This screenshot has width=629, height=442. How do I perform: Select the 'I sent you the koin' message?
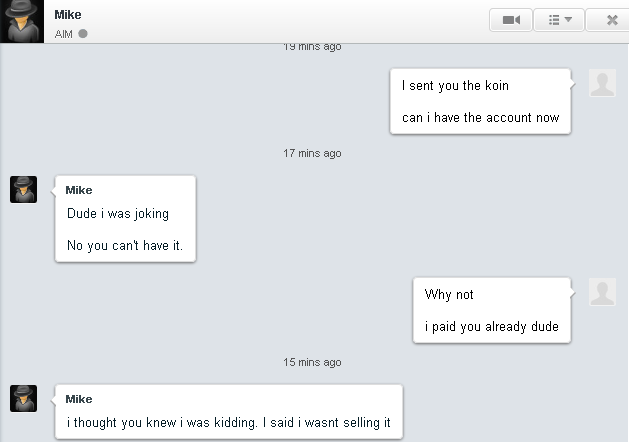(455, 86)
